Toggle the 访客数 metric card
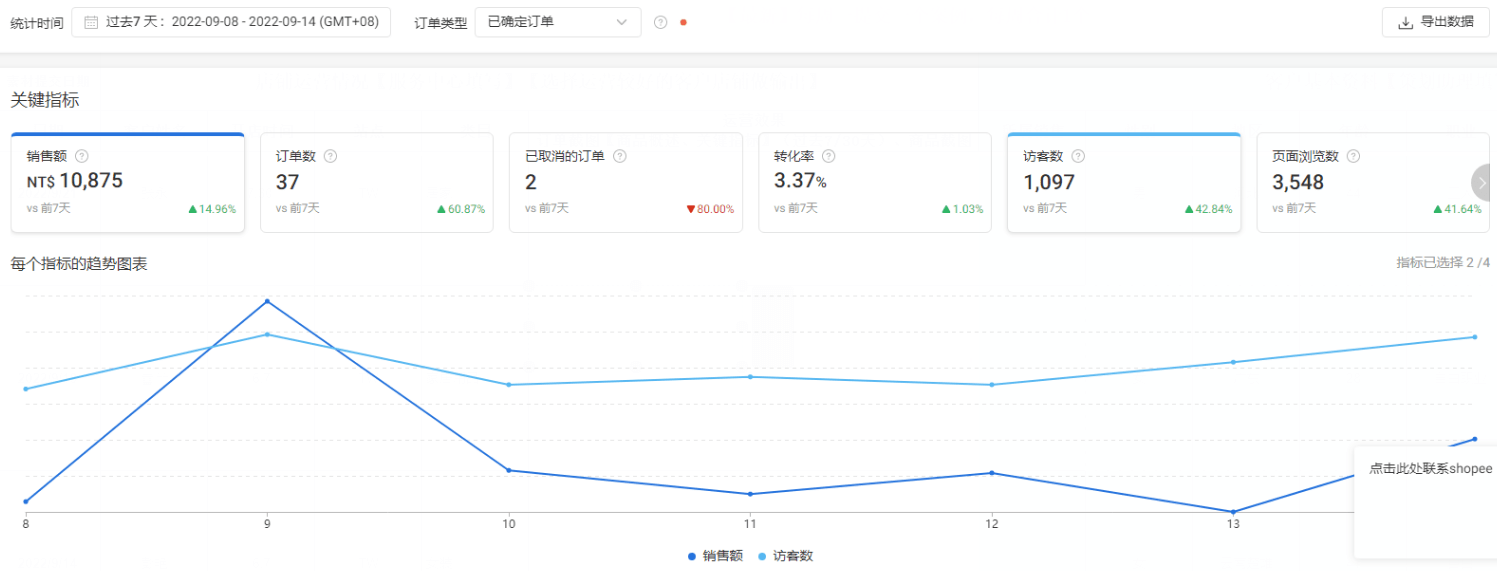Viewport: 1497px width, 571px height. 1123,183
